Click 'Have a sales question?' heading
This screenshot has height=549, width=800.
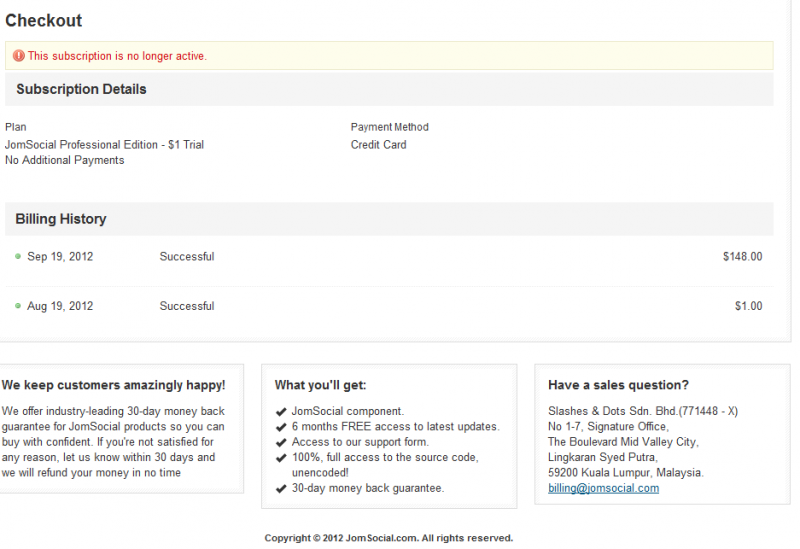coord(618,385)
